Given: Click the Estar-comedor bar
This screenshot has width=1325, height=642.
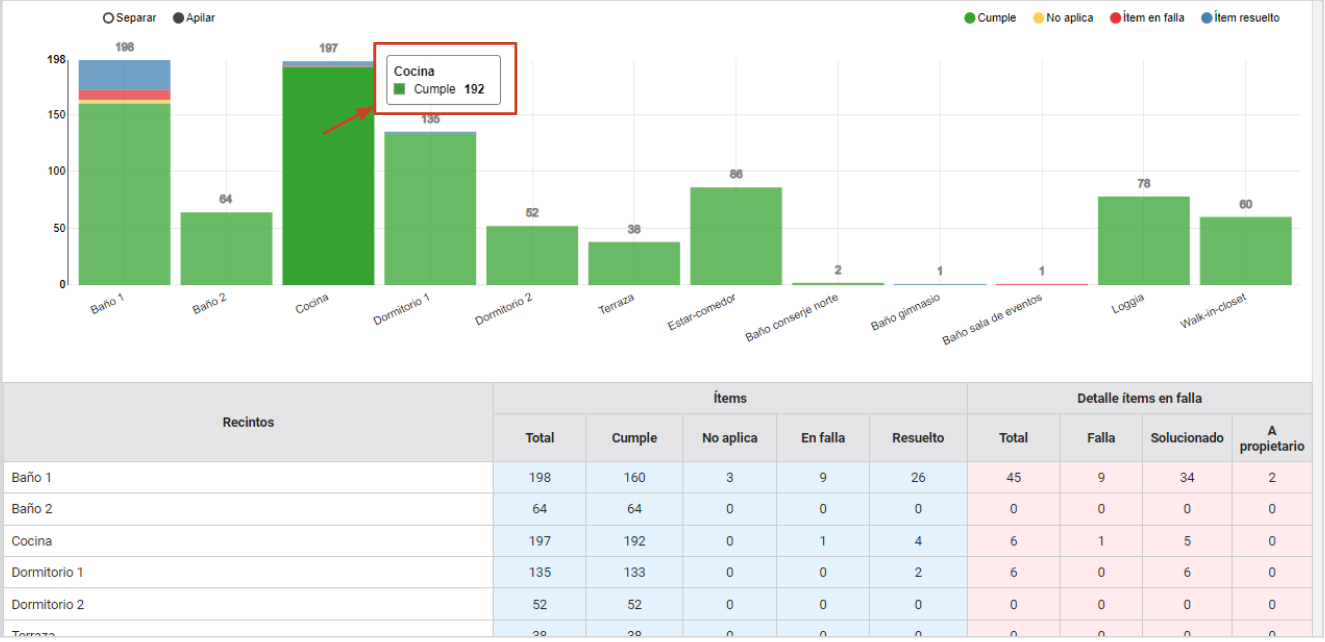Looking at the screenshot, I should click(736, 236).
